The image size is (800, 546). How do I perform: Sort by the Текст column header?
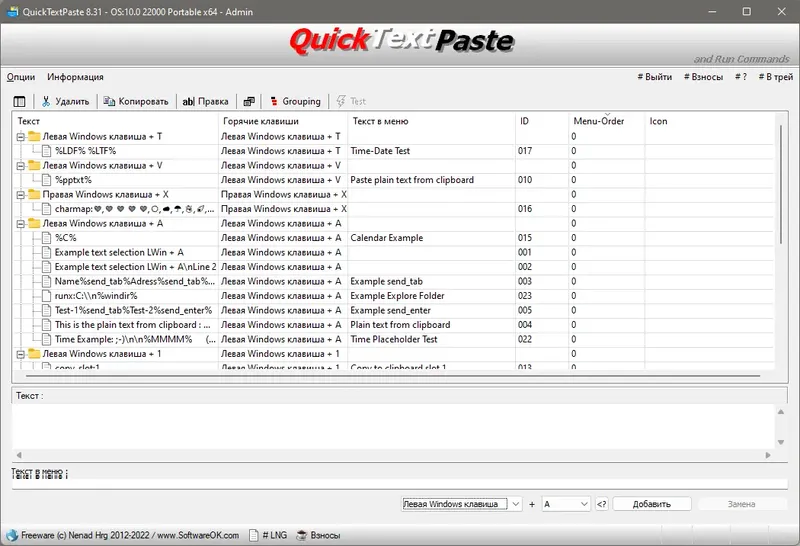[x=116, y=121]
